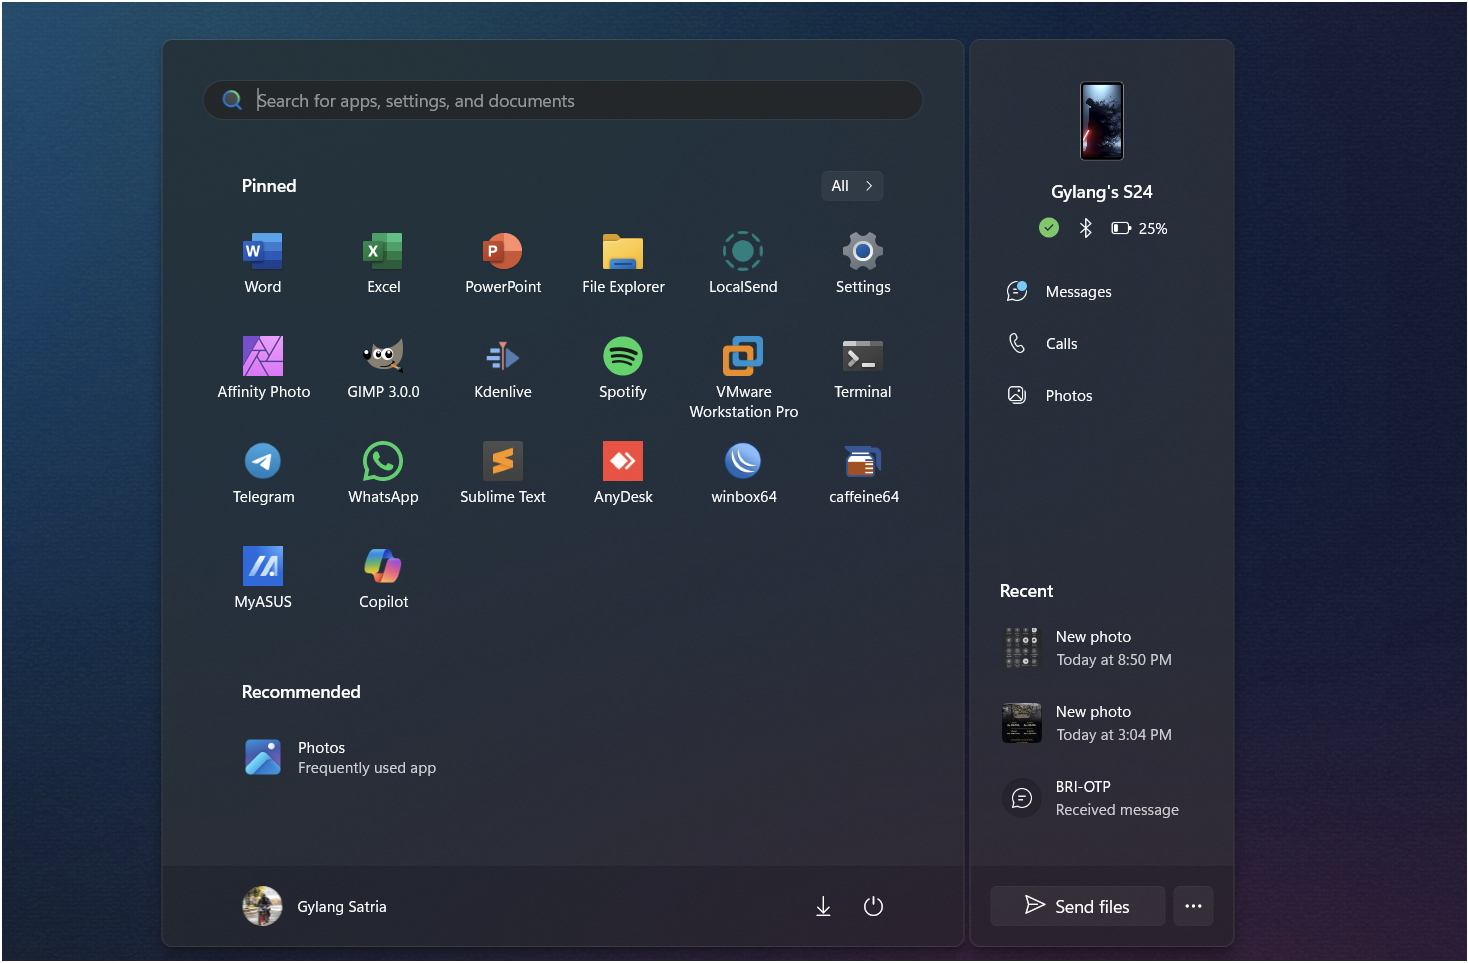Click Send files button

[1078, 906]
